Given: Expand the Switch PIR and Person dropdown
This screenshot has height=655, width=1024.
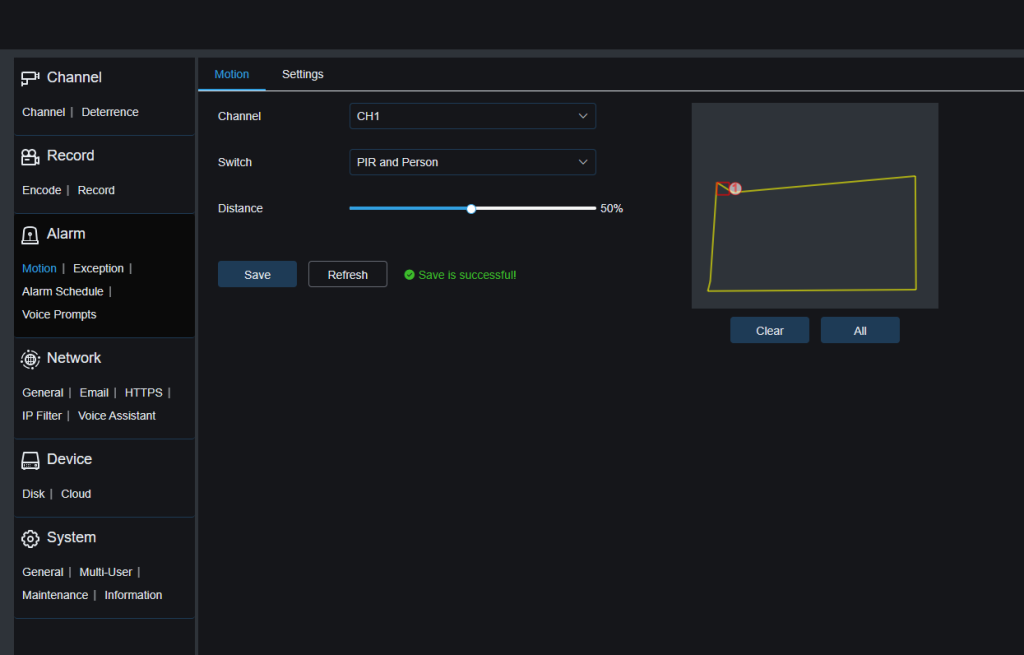Looking at the screenshot, I should [x=472, y=162].
